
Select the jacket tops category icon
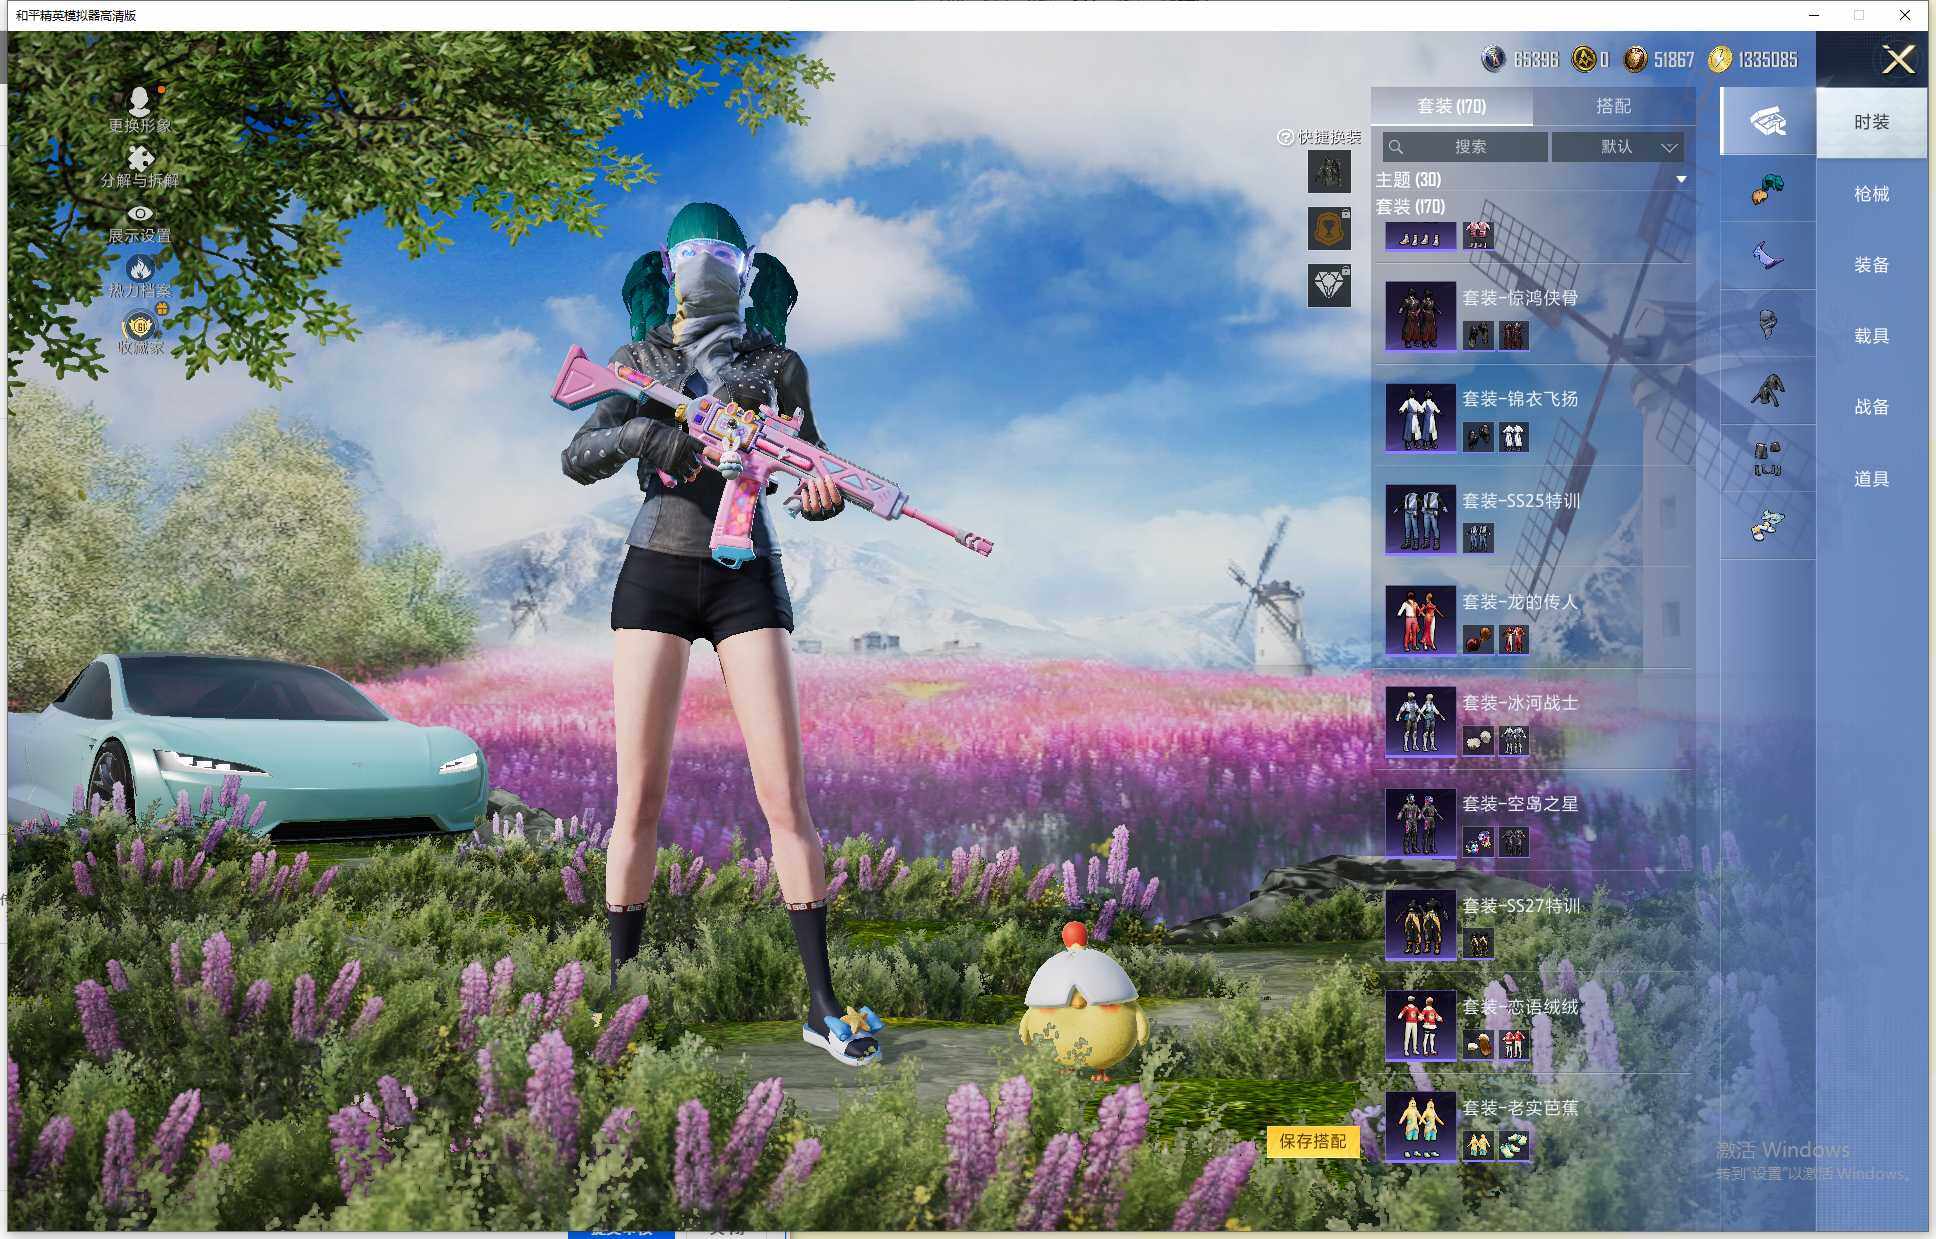(1767, 391)
